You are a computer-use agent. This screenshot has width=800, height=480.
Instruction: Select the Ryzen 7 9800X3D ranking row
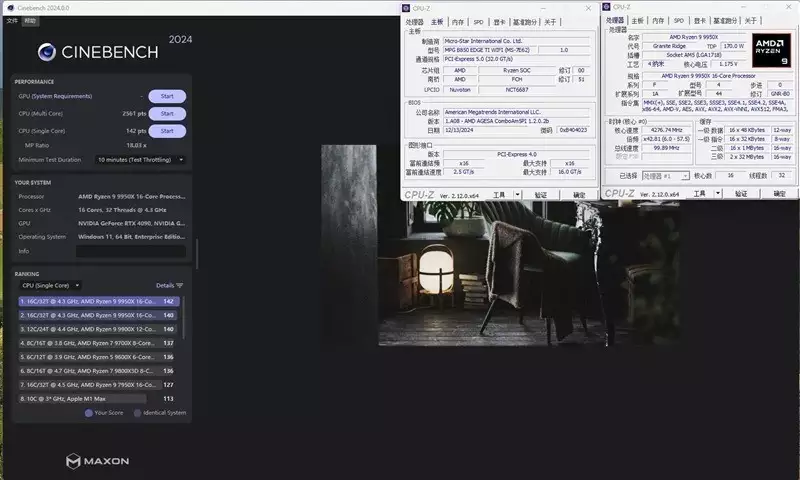click(98, 371)
